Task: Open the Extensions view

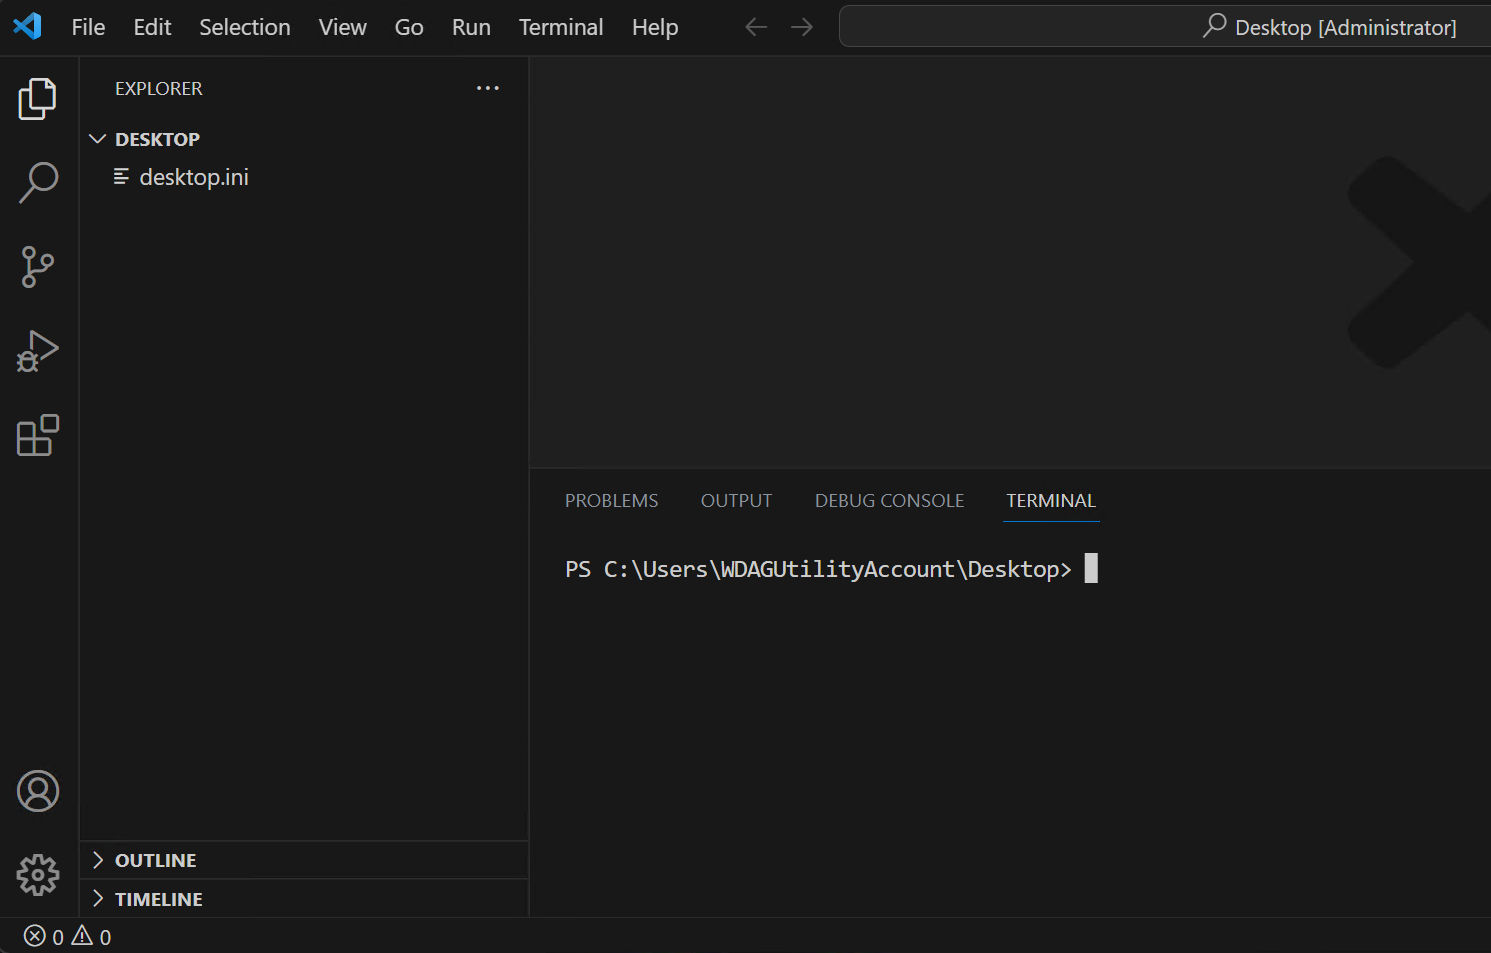Action: click(x=38, y=435)
